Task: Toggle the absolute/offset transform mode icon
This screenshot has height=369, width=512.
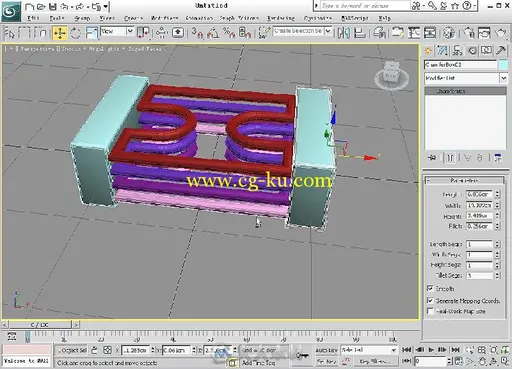Action: coord(107,350)
